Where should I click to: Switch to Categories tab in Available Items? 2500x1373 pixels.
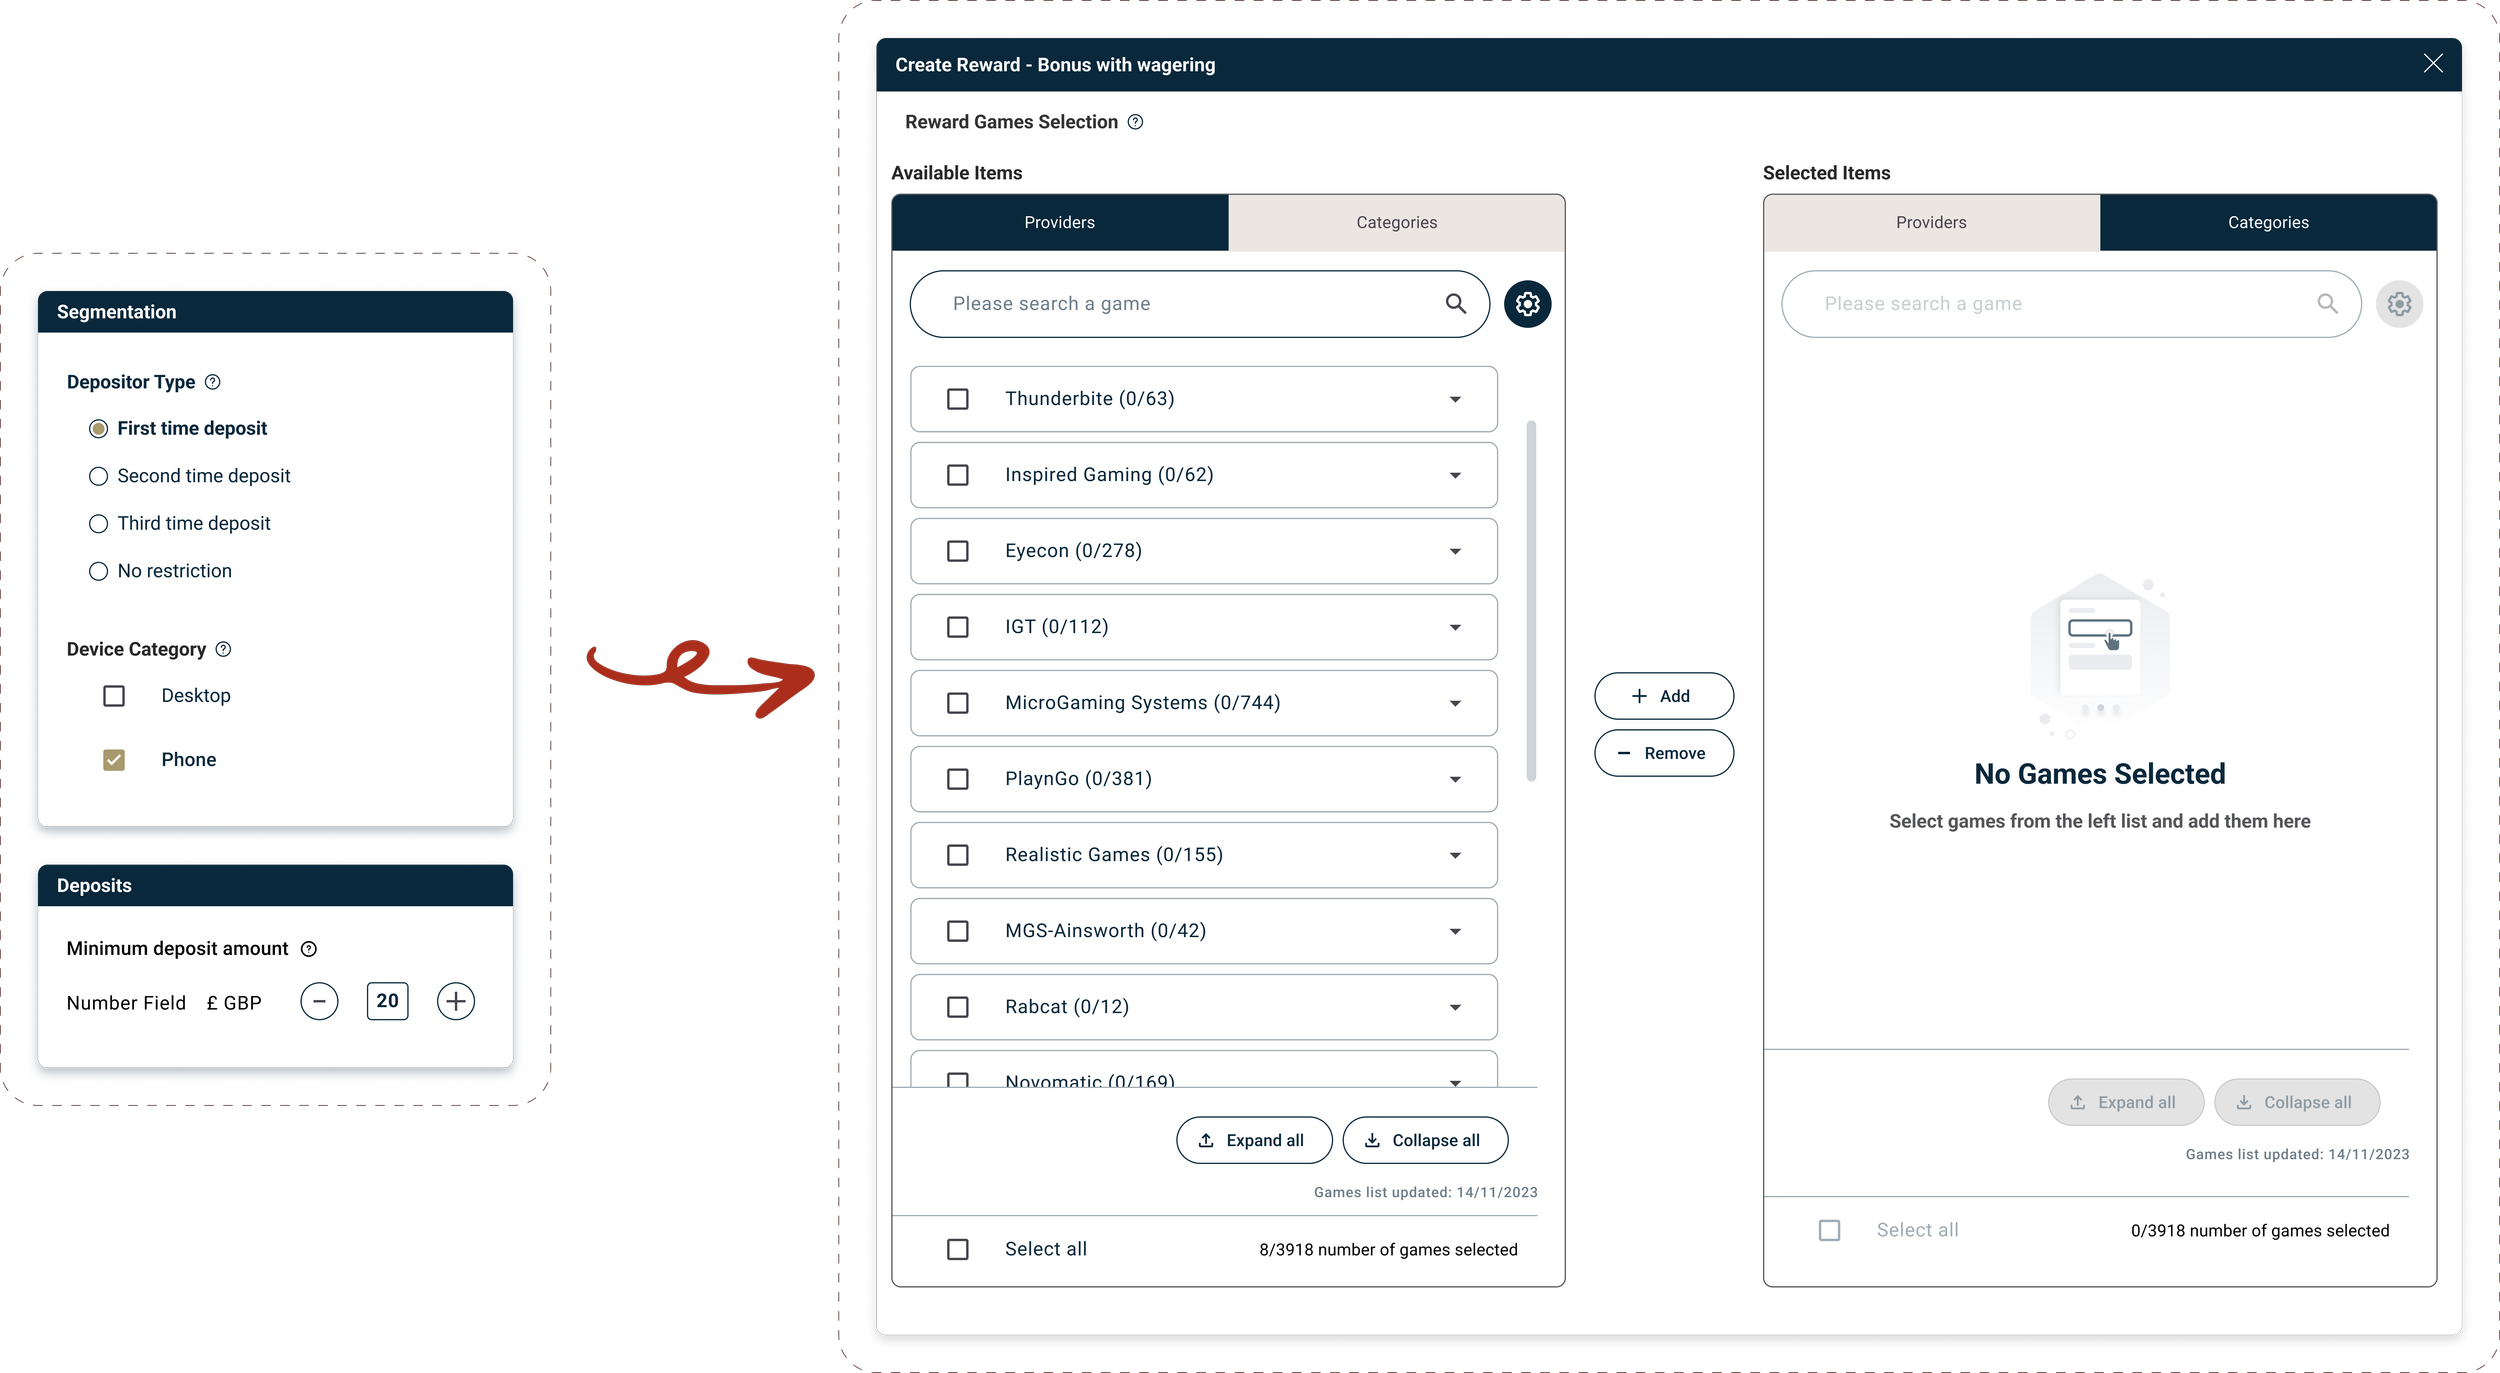tap(1396, 222)
